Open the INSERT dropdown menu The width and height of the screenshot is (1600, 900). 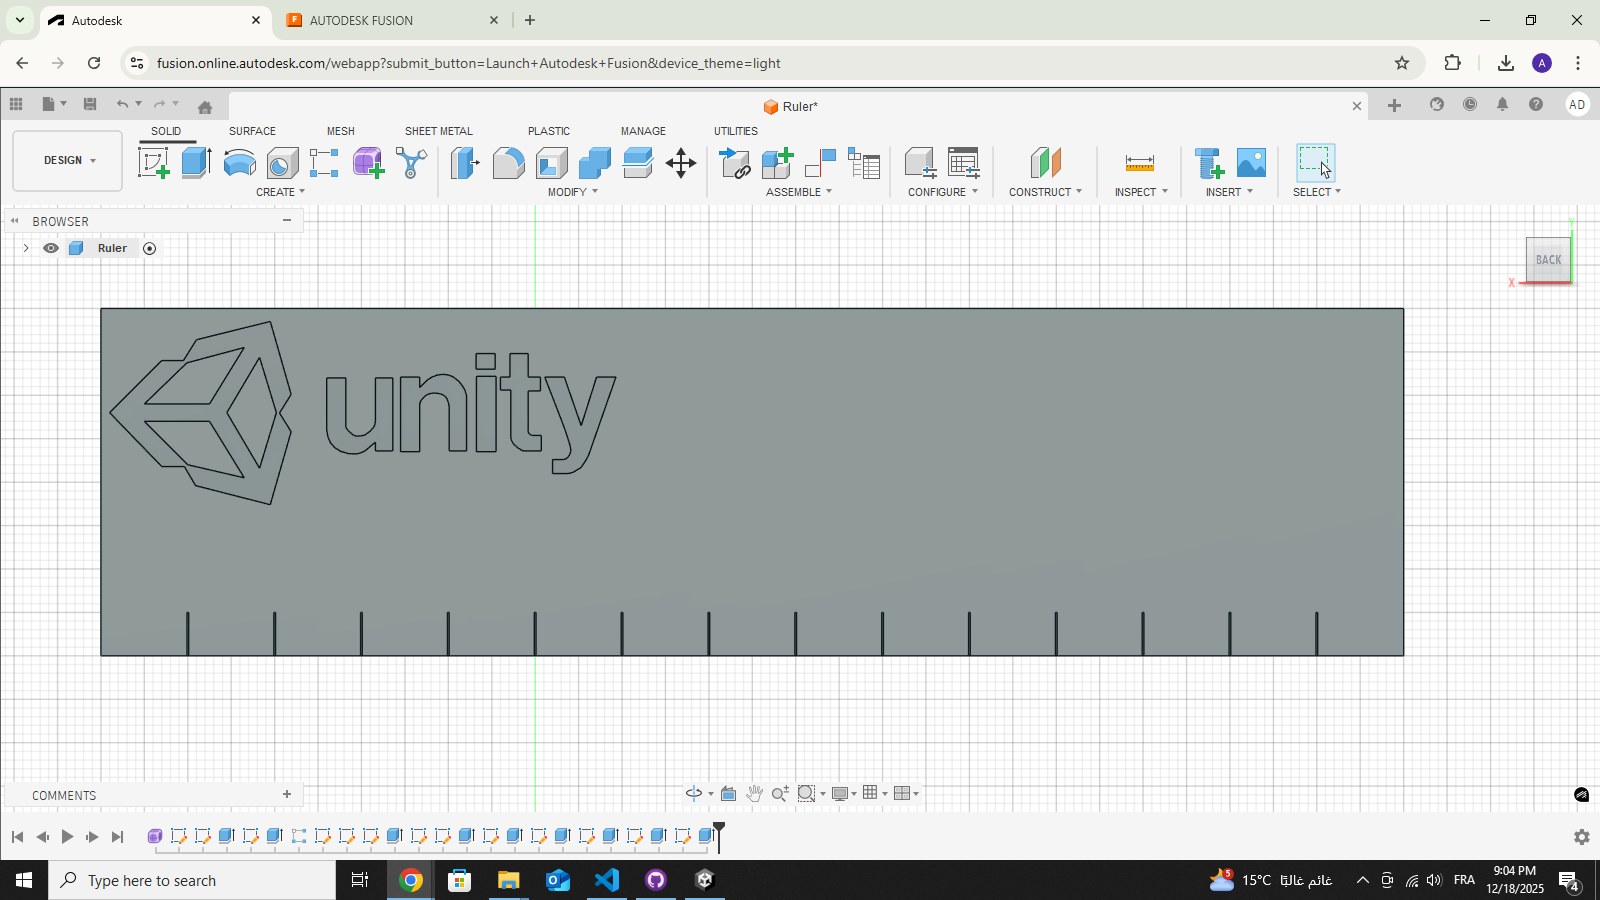pyautogui.click(x=1229, y=192)
